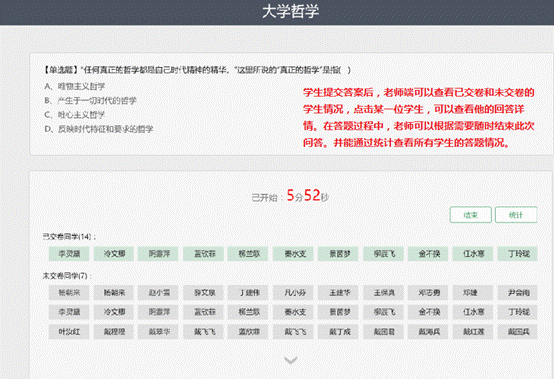This screenshot has height=379, width=554.
Task: Open submitted student 冷文卿 in the green row
Action: pos(114,254)
